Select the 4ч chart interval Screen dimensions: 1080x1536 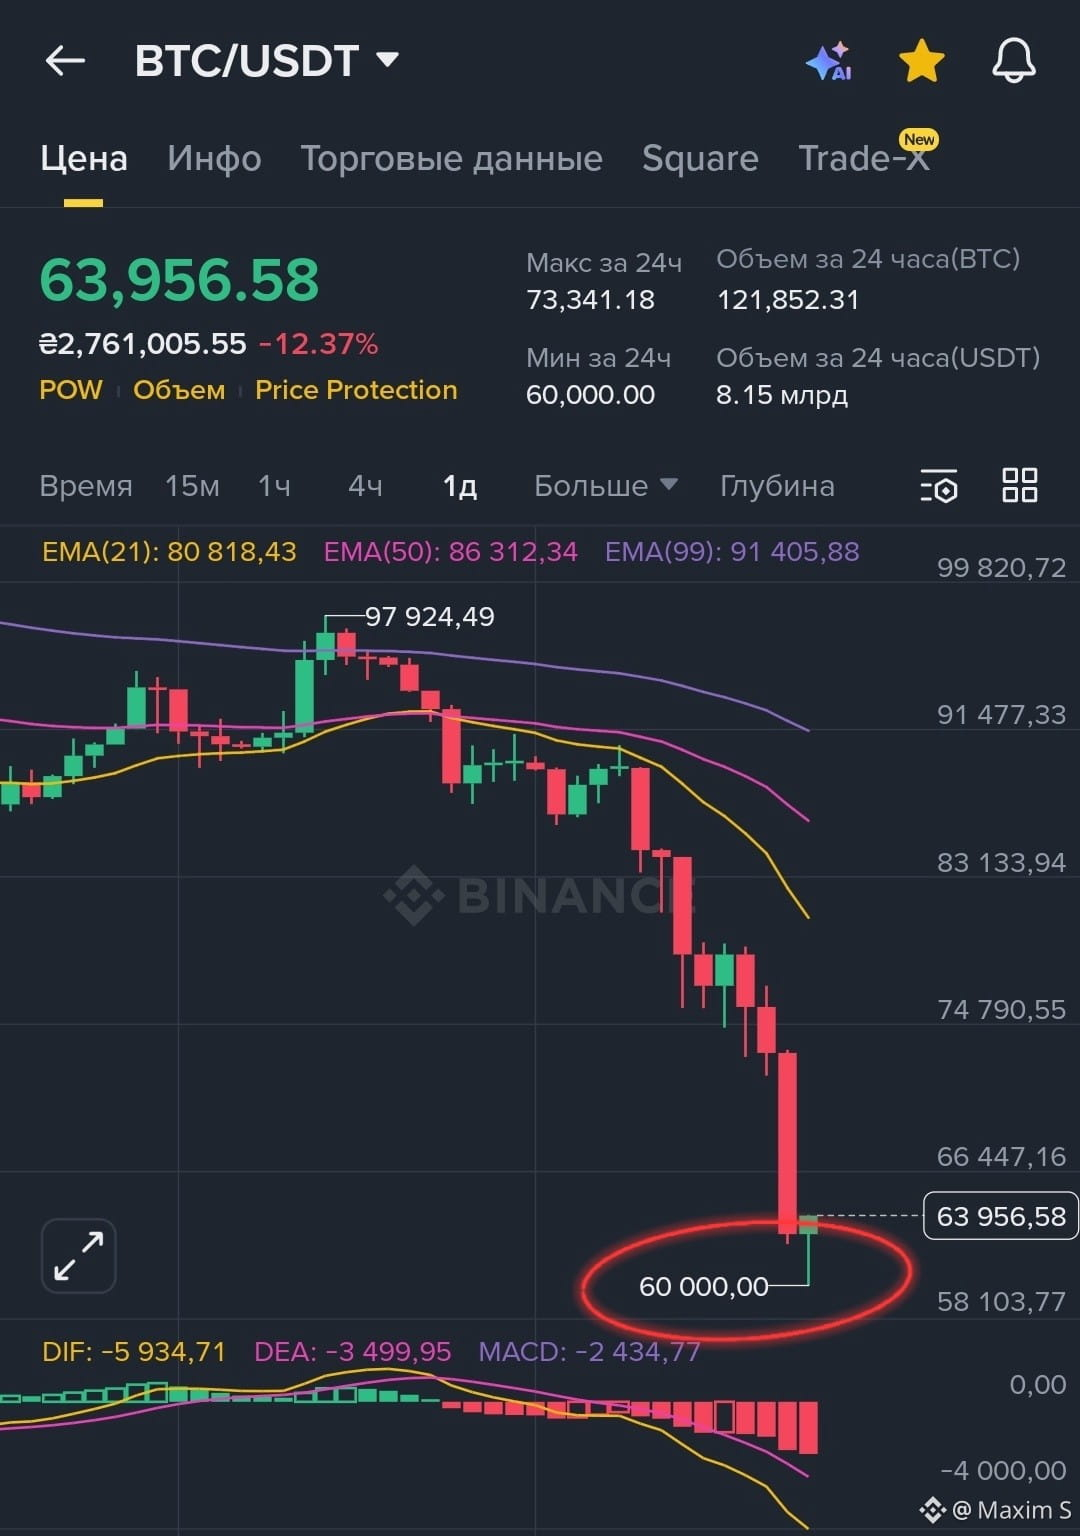(x=365, y=486)
